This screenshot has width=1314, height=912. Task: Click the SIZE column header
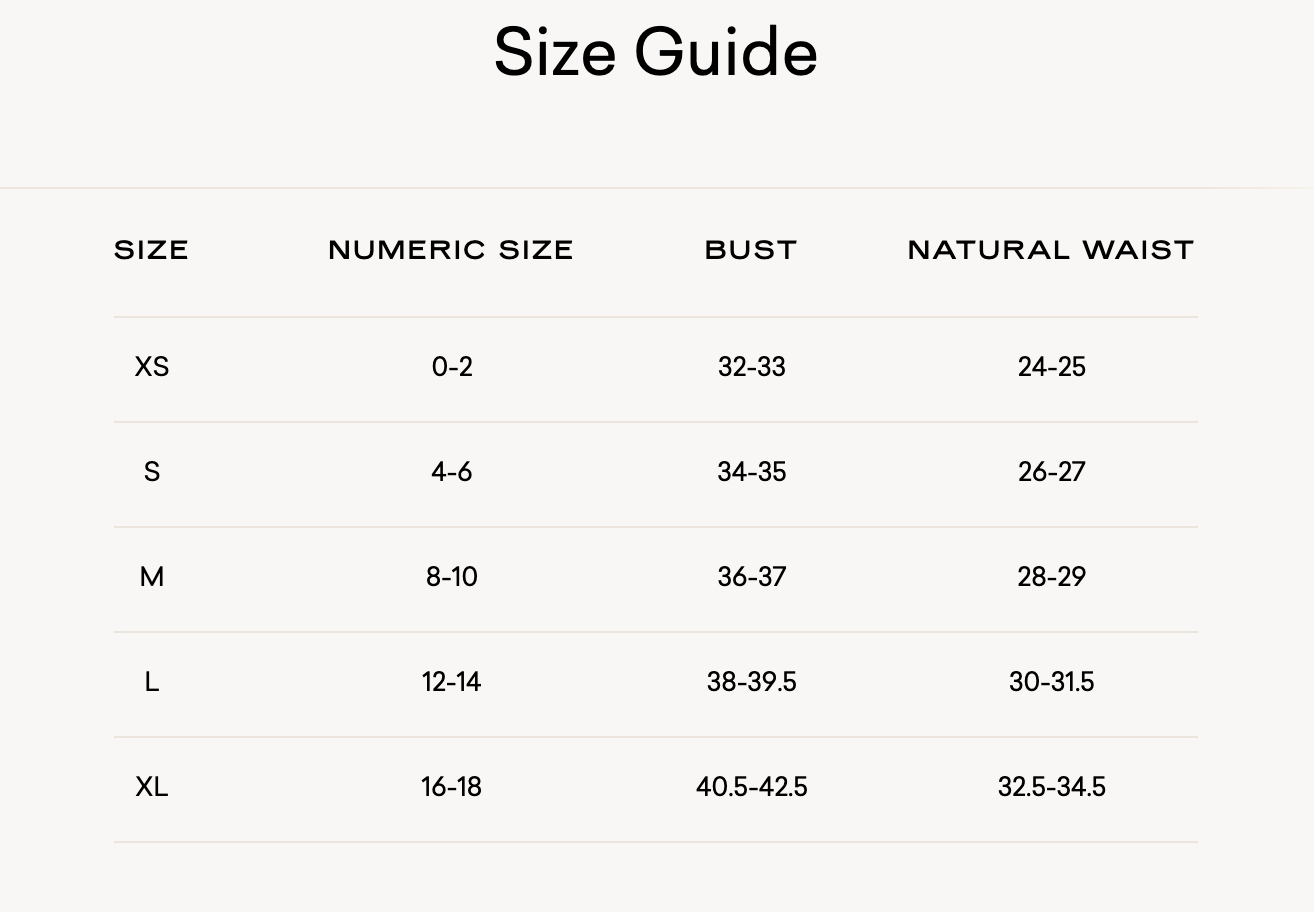(151, 250)
